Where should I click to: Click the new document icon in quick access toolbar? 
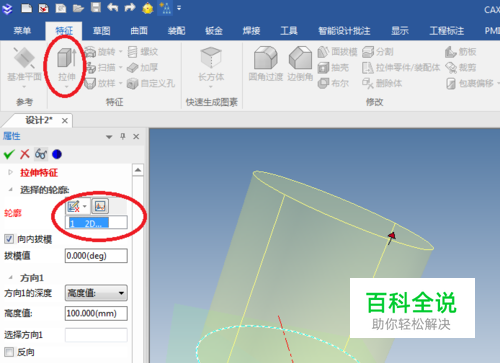[x=27, y=8]
